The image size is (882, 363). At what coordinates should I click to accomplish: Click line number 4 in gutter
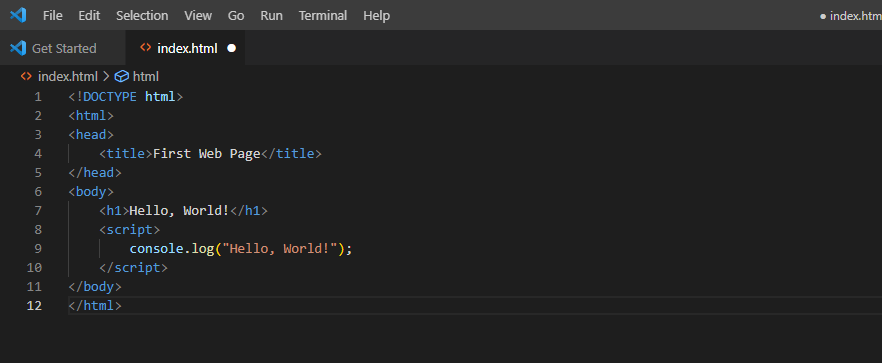coord(38,154)
